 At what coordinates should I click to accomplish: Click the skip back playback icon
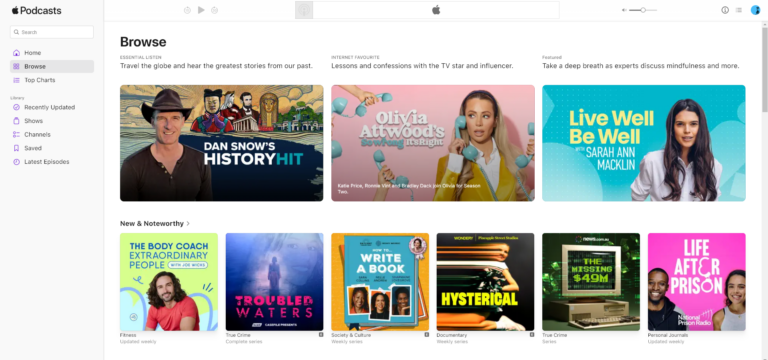(x=187, y=10)
